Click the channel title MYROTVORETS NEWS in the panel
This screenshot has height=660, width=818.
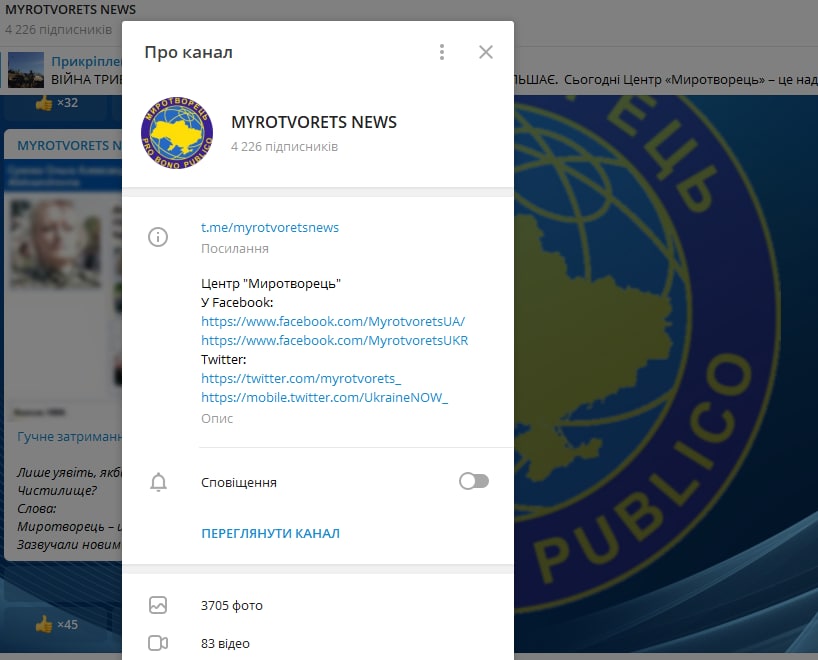(314, 122)
